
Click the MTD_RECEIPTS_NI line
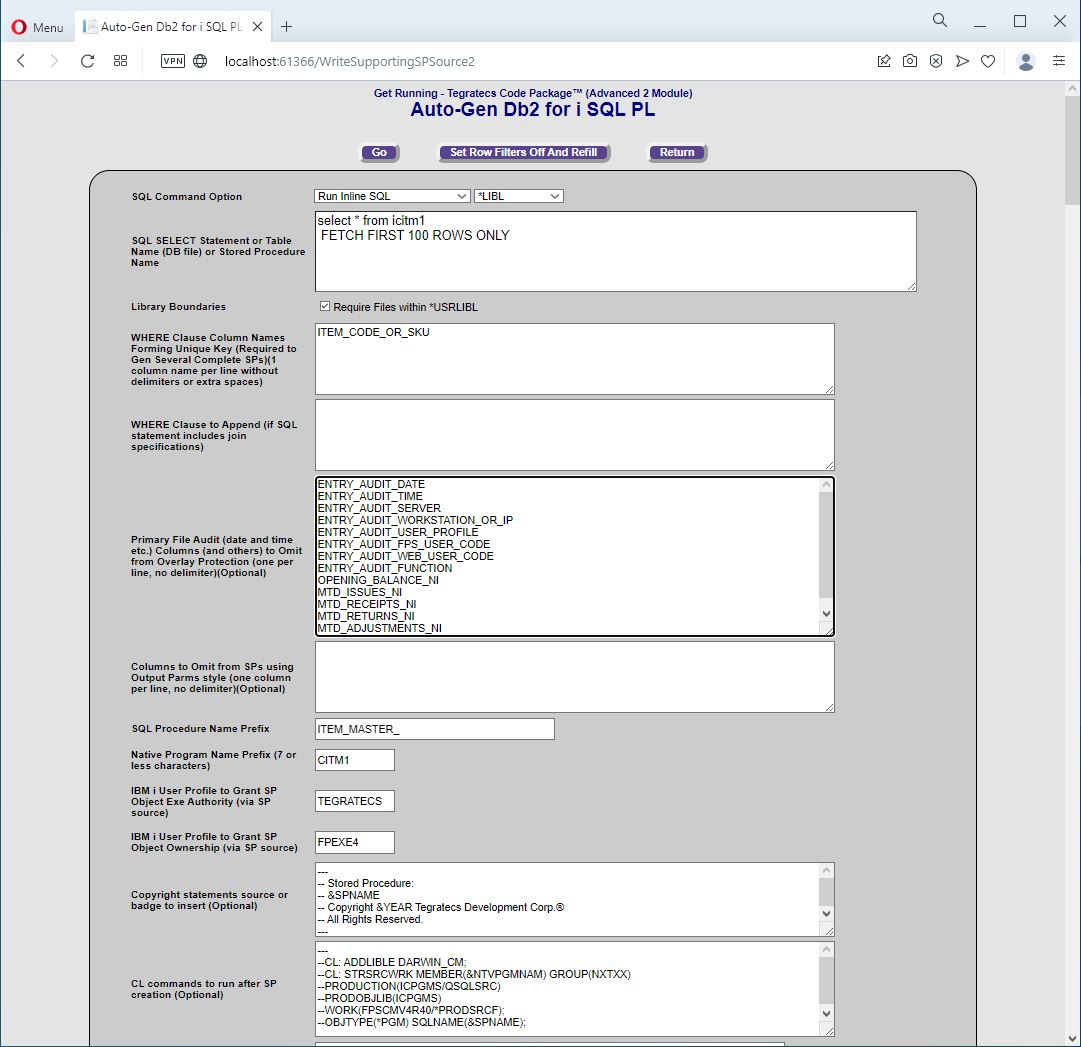[367, 604]
